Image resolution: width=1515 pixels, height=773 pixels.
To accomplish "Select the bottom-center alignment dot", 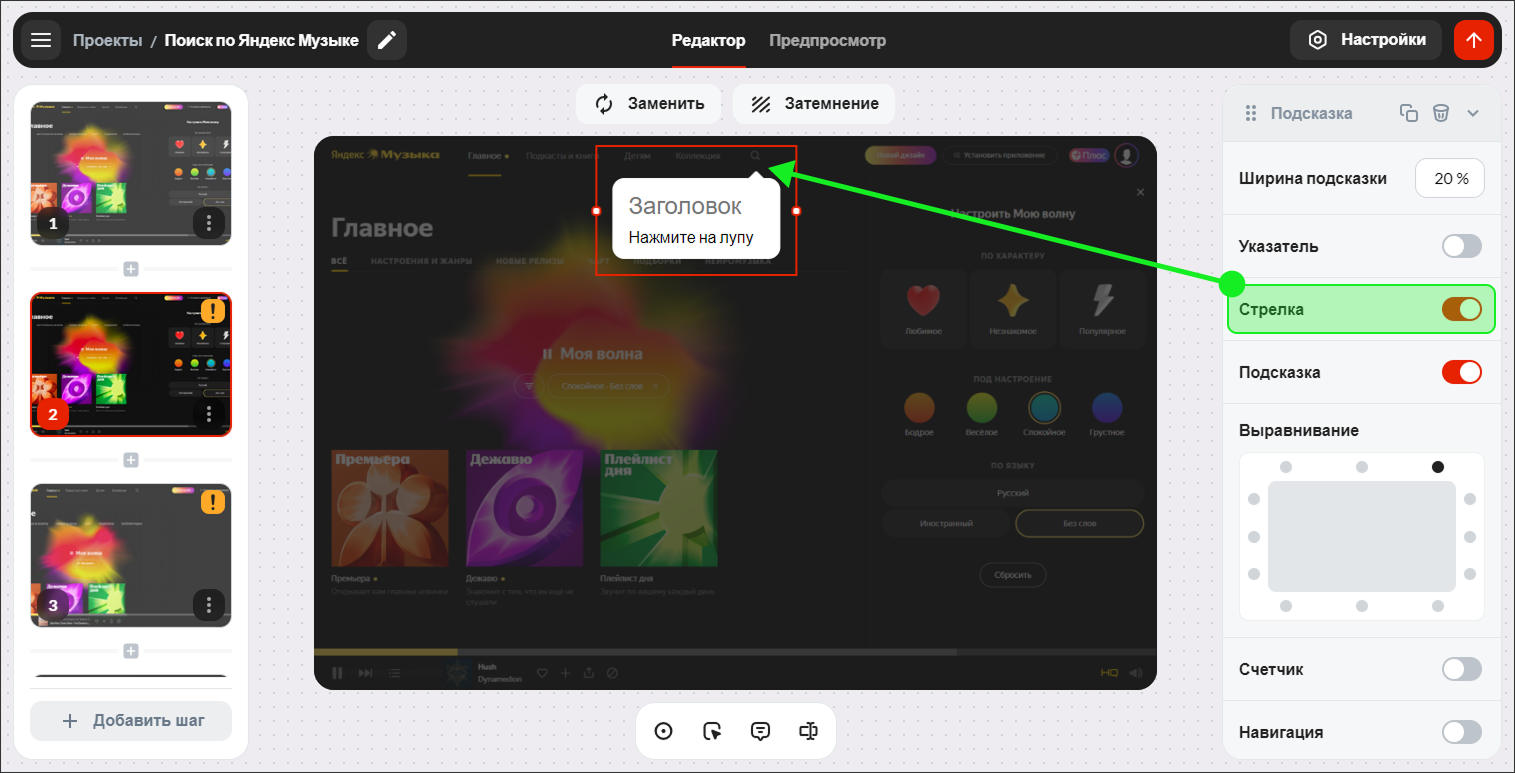I will [1362, 606].
